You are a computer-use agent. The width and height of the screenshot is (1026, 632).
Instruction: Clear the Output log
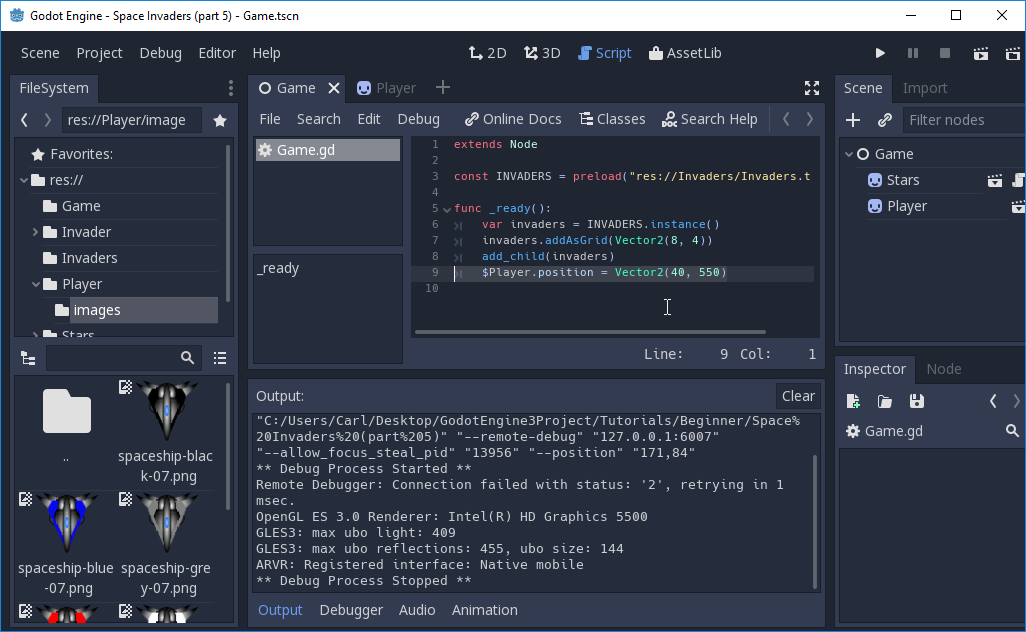798,396
